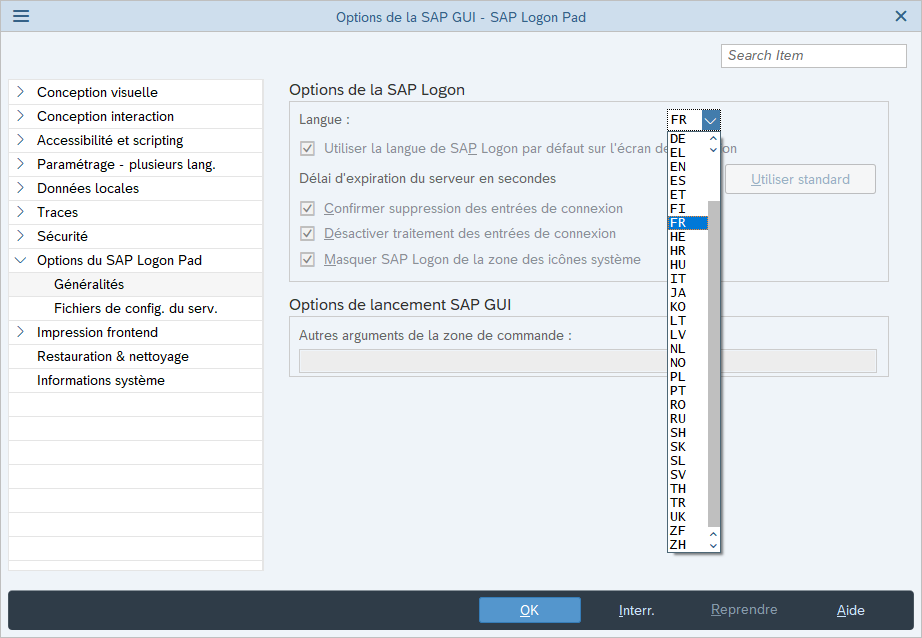Choose HR in the language list

(x=688, y=251)
